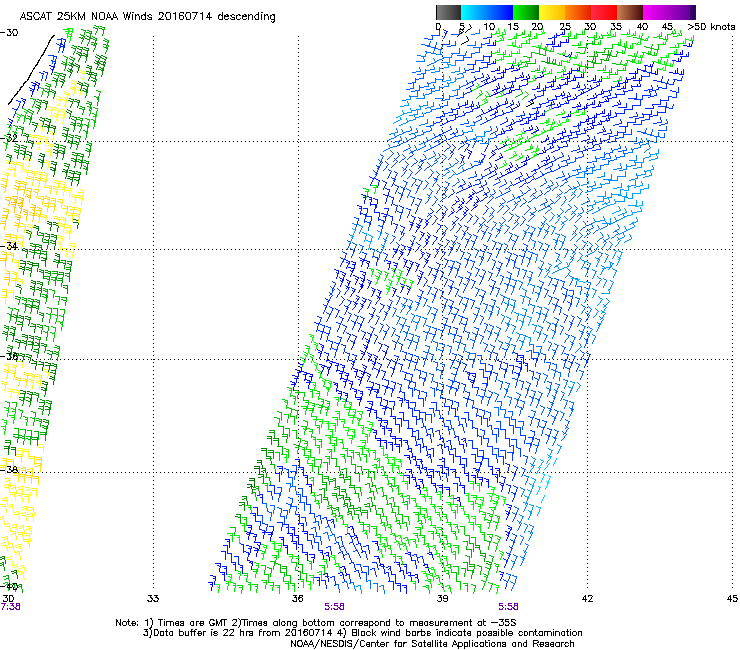
Task: Click the cyan-blue 5–15 knots color segment
Action: (x=487, y=12)
